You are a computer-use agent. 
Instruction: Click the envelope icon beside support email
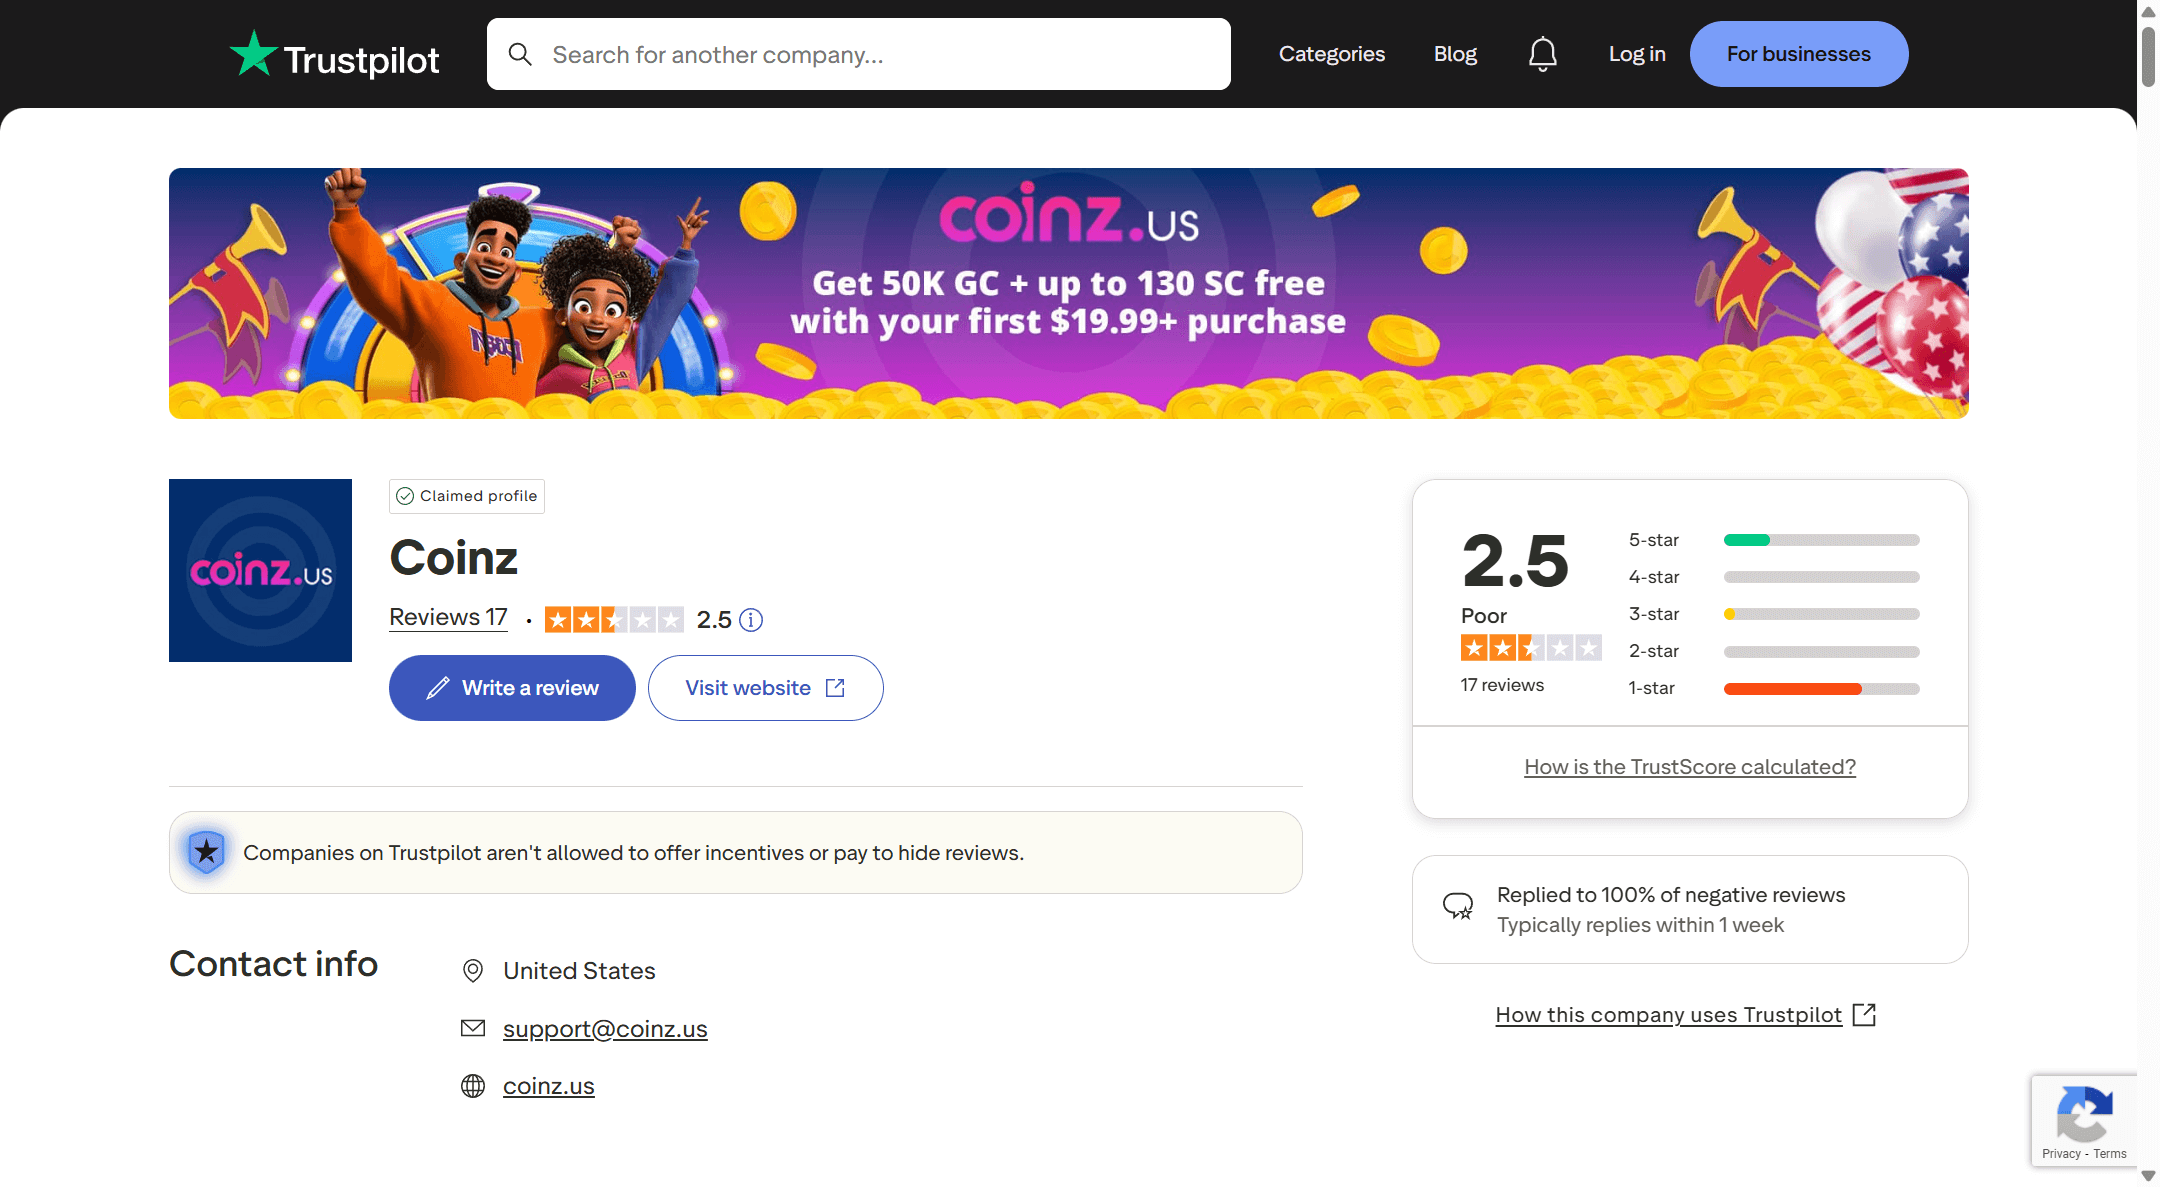click(x=473, y=1028)
